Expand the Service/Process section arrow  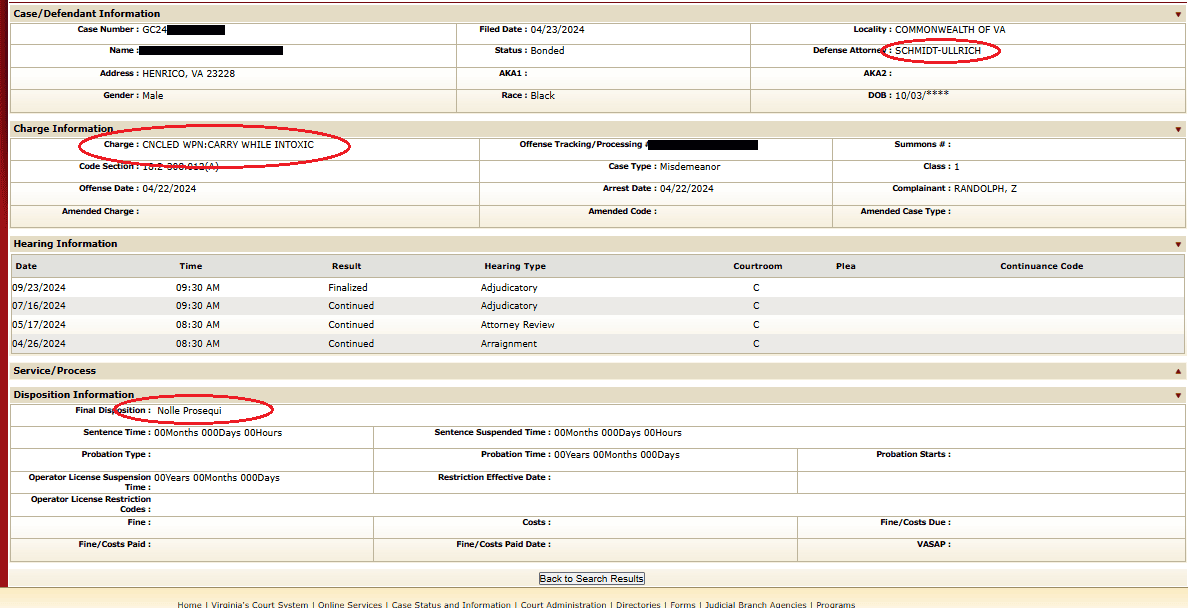(1179, 371)
